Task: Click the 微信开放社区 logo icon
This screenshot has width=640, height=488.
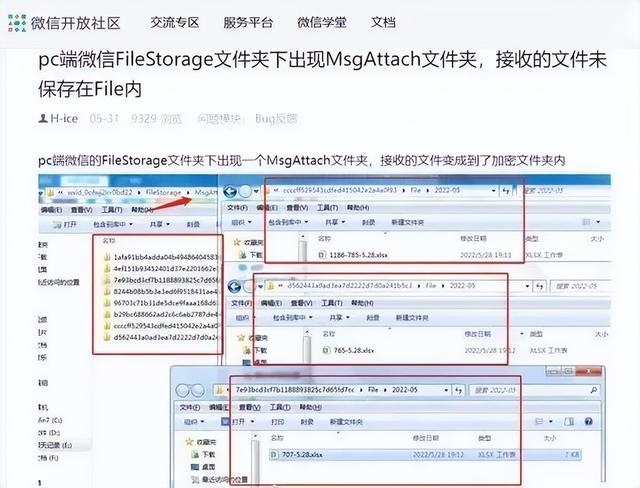Action: (17, 23)
